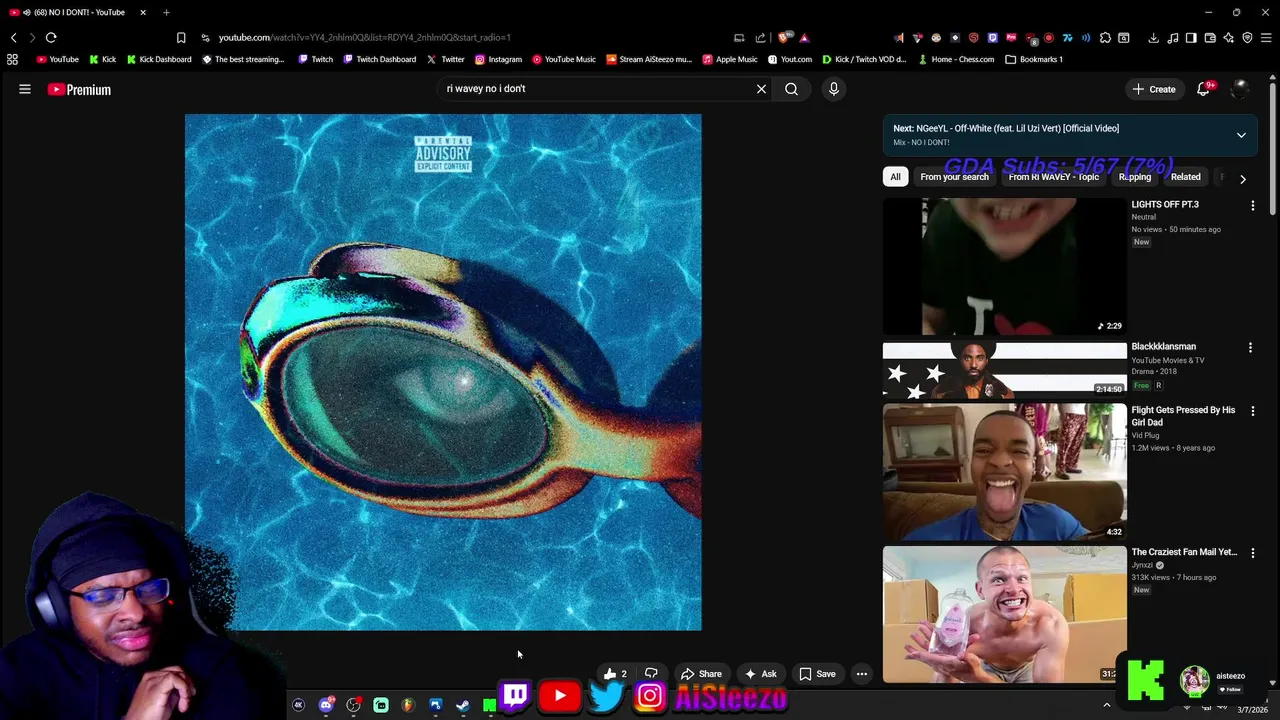This screenshot has width=1280, height=720.
Task: Share the NO I DONT video
Action: pos(701,674)
